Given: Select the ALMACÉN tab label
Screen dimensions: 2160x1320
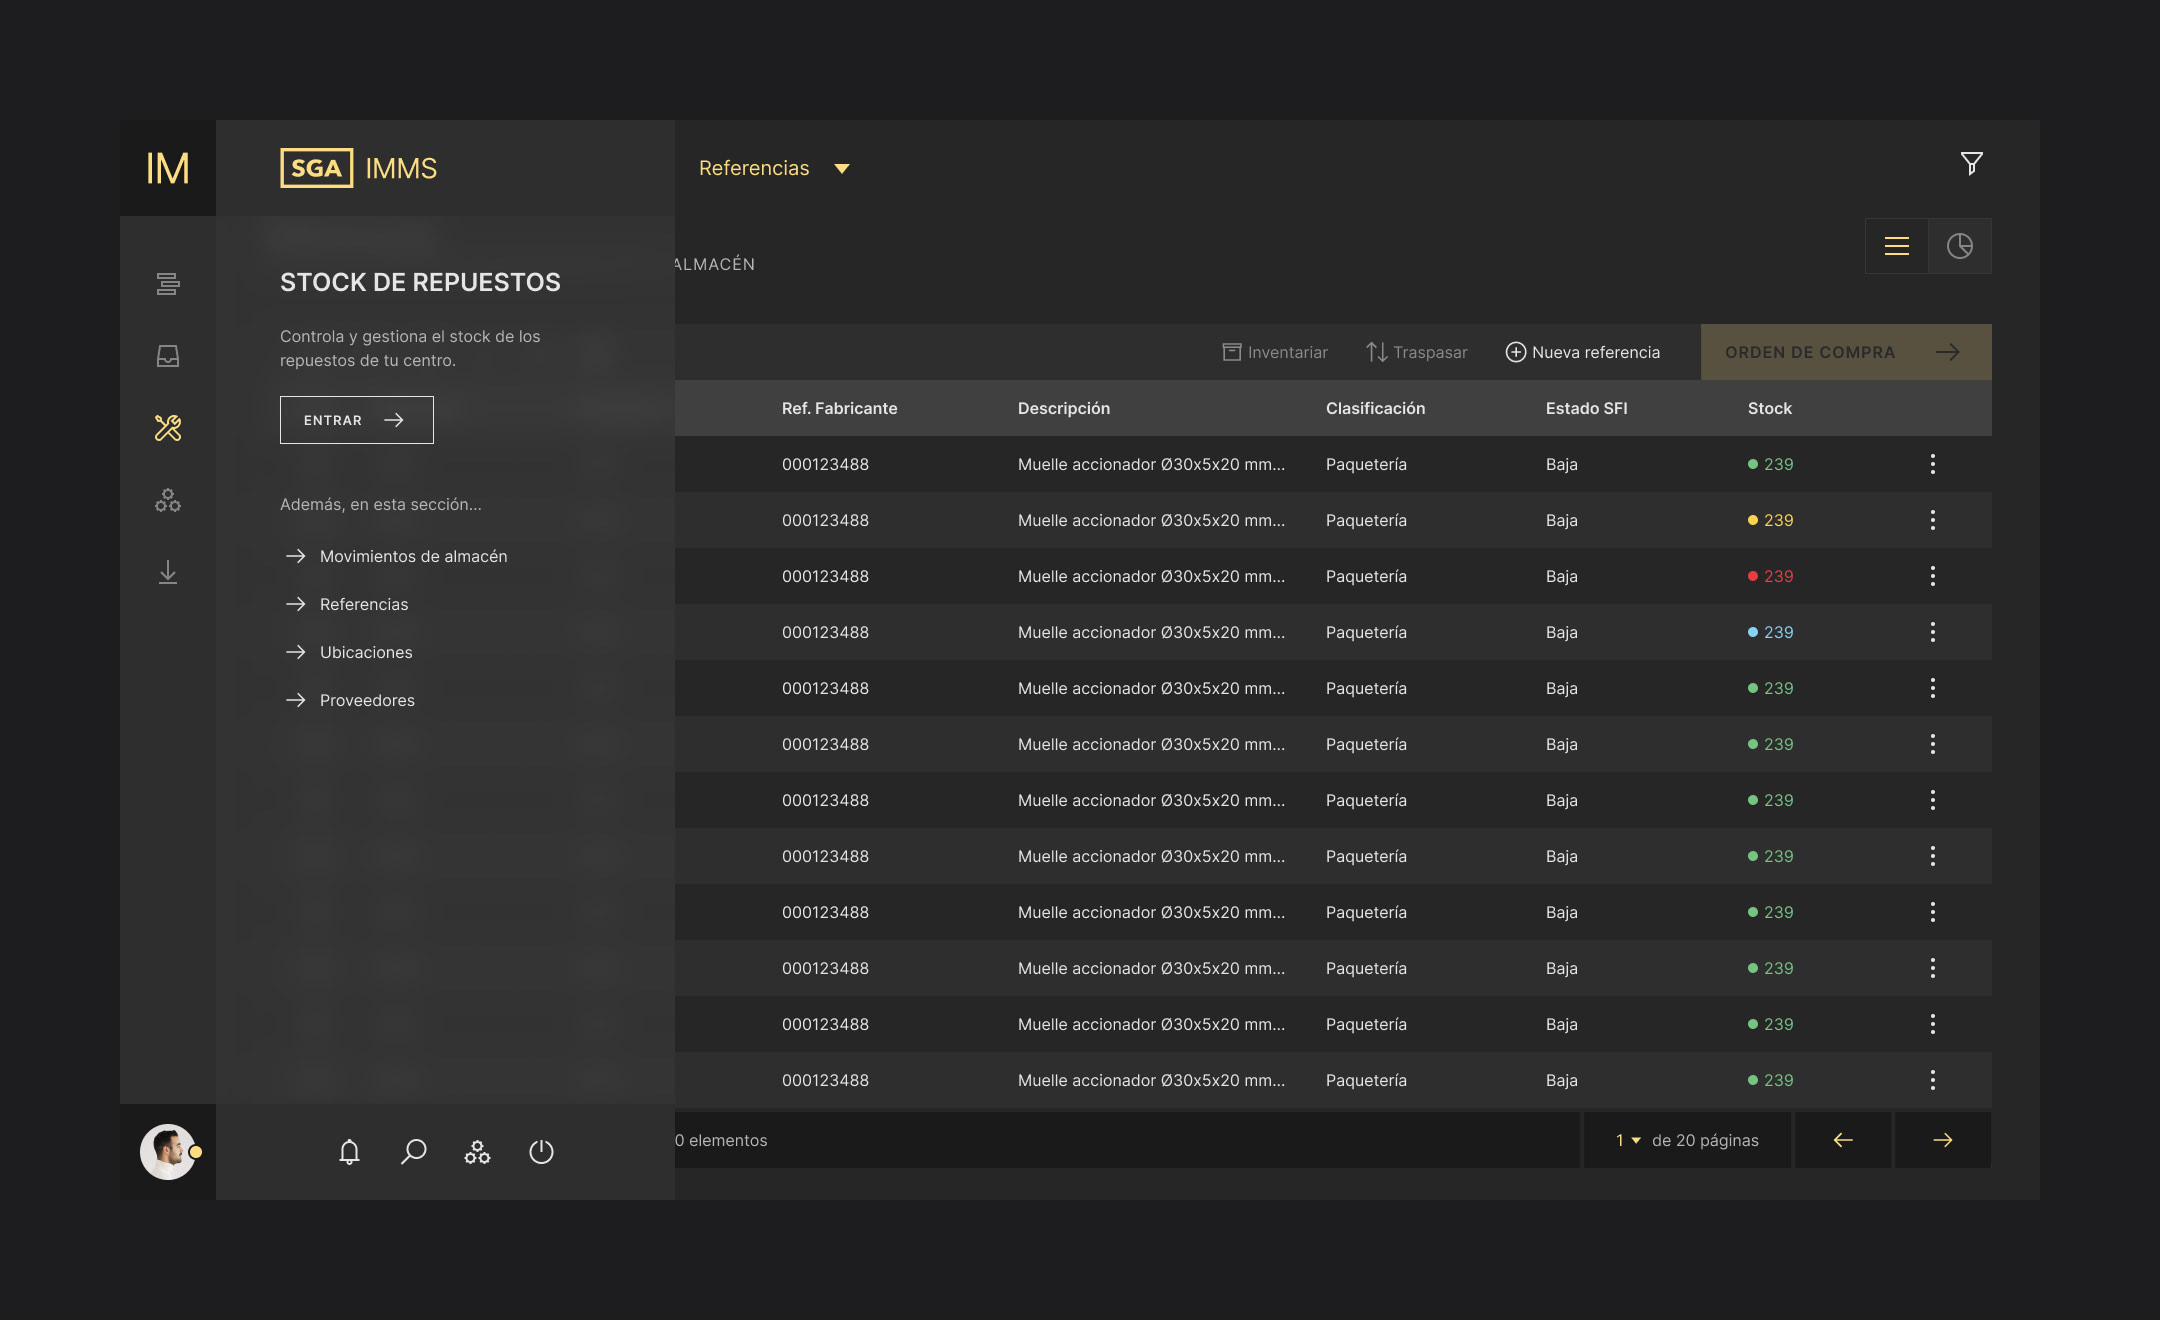Looking at the screenshot, I should point(715,264).
